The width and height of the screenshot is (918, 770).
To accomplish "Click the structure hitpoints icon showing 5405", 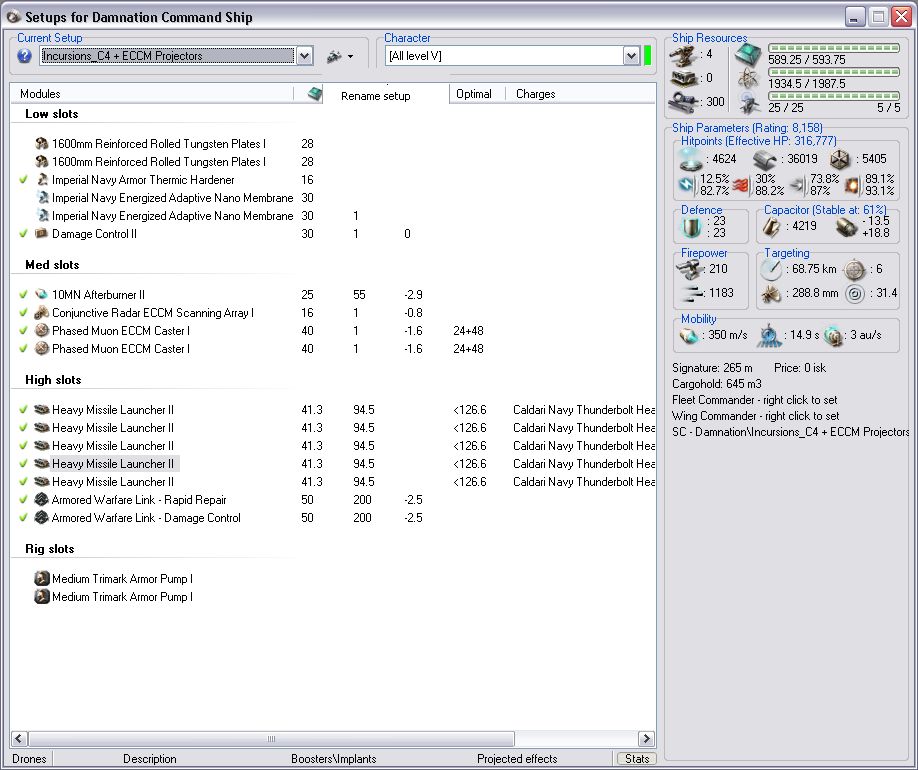I will coord(840,159).
